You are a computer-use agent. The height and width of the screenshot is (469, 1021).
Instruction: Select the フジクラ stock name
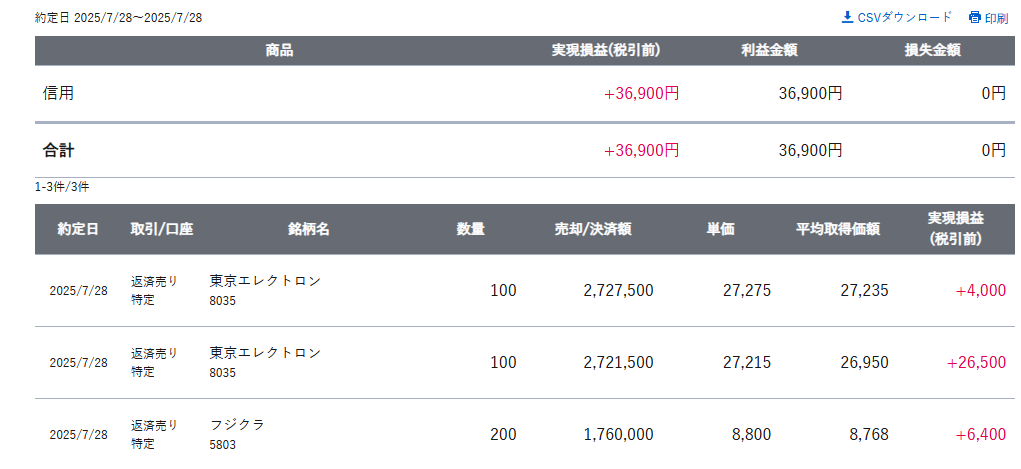click(237, 425)
